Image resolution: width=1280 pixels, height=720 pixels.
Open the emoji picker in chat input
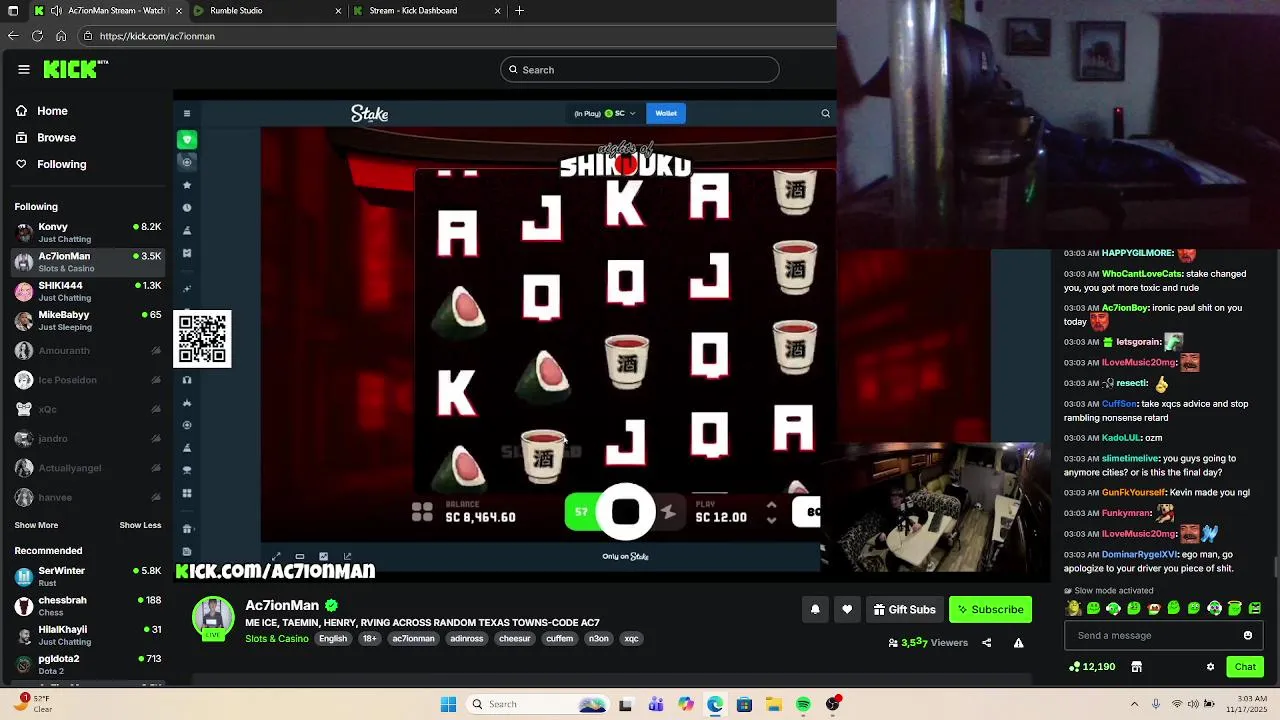click(x=1247, y=635)
